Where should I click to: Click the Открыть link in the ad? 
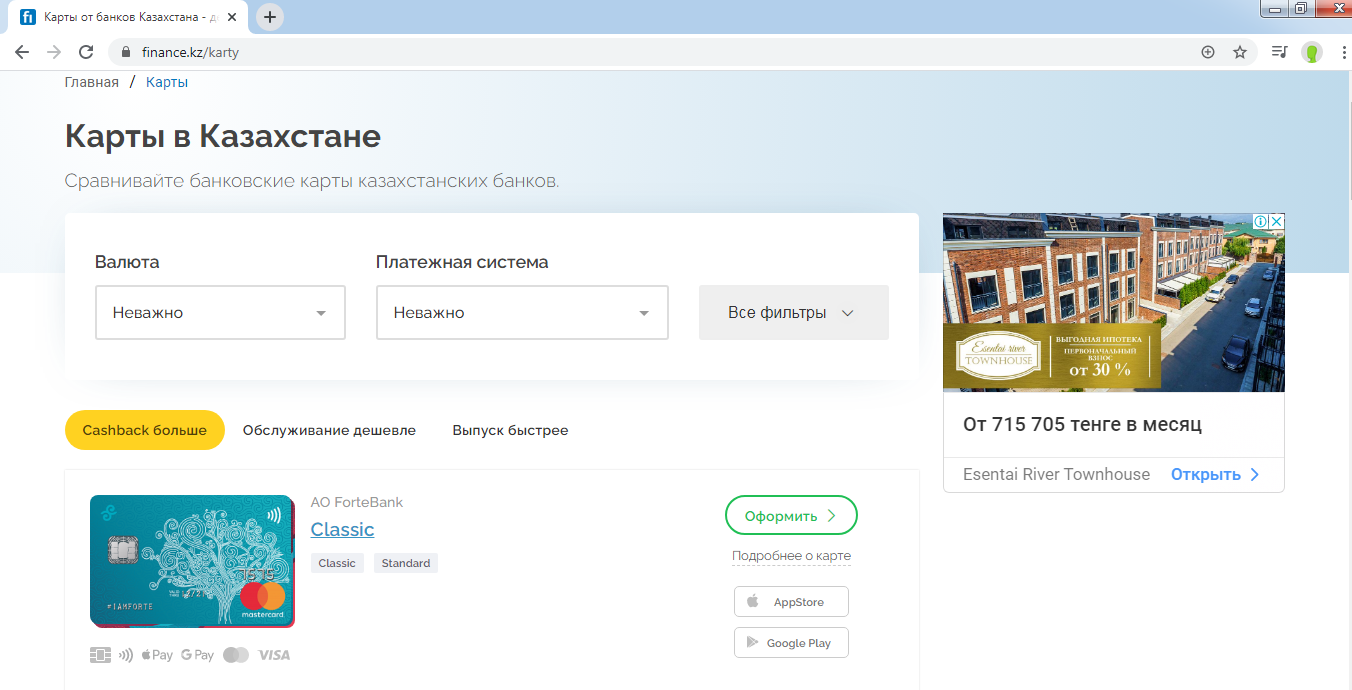(1215, 474)
